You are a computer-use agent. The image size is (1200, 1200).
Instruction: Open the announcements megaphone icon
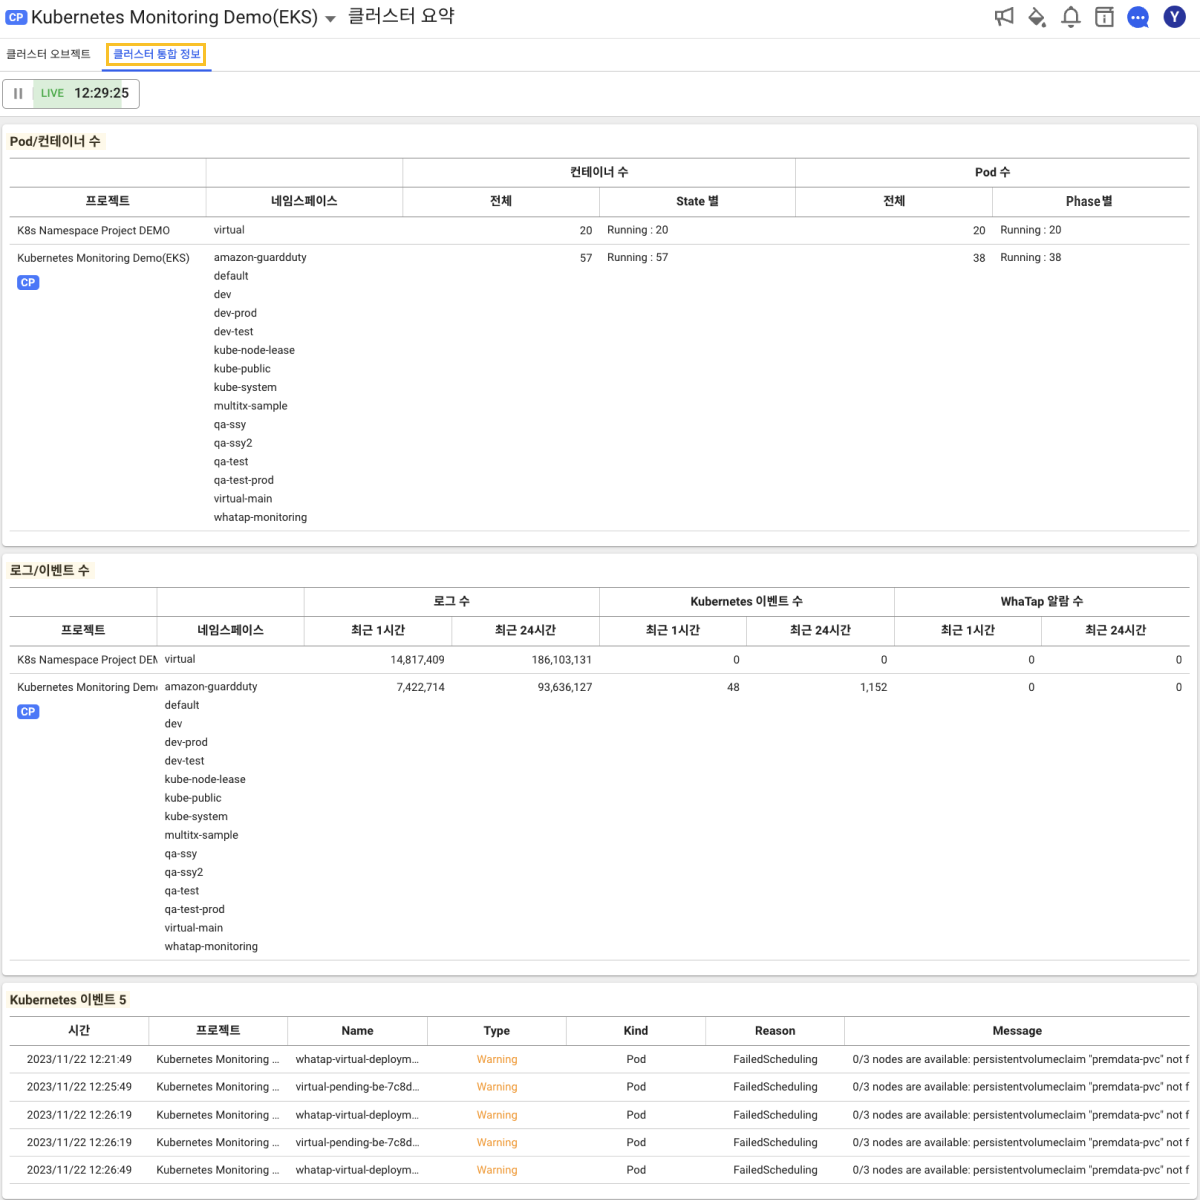coord(1004,17)
